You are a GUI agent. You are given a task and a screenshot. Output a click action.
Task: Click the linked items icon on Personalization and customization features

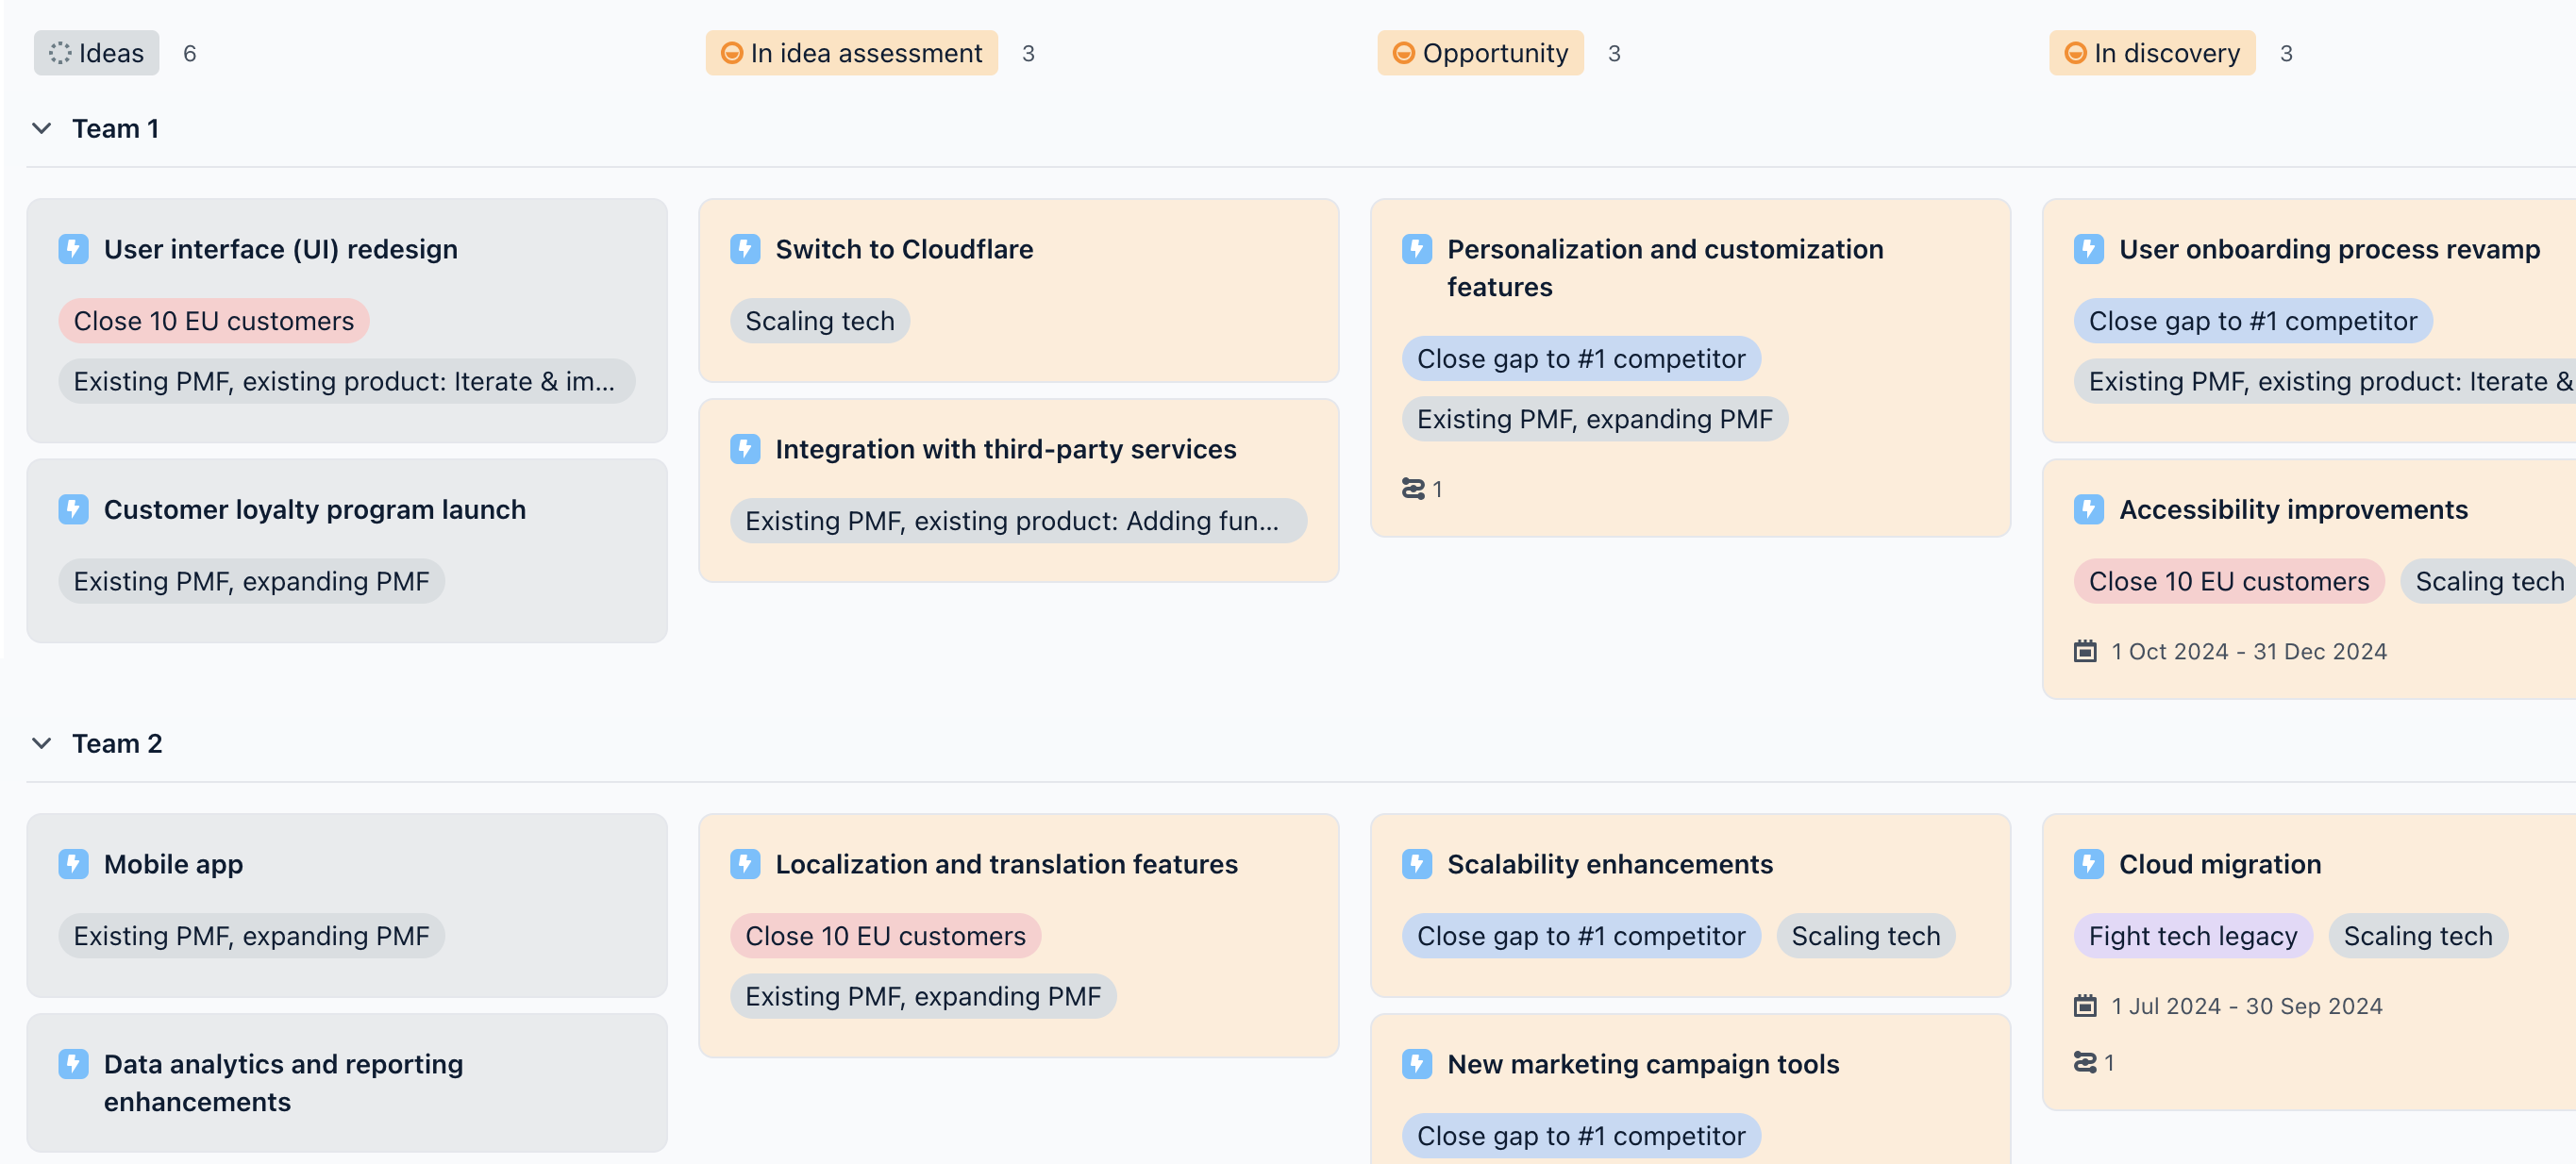1413,488
